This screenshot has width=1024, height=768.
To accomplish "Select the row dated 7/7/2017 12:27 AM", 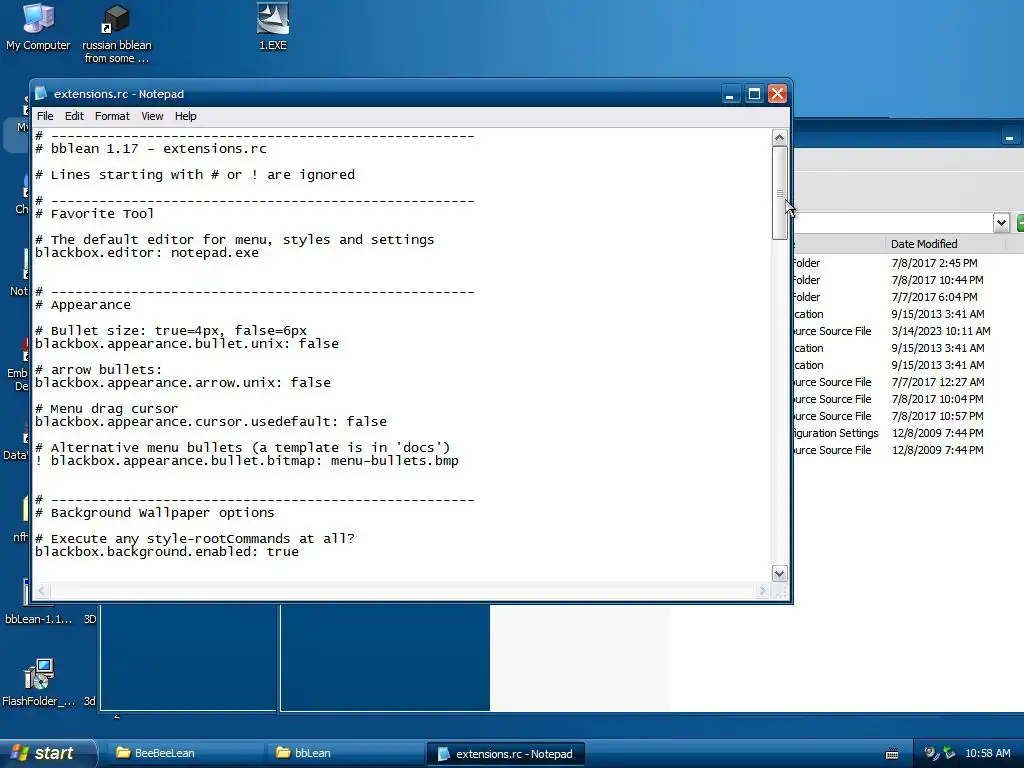I will [x=908, y=382].
